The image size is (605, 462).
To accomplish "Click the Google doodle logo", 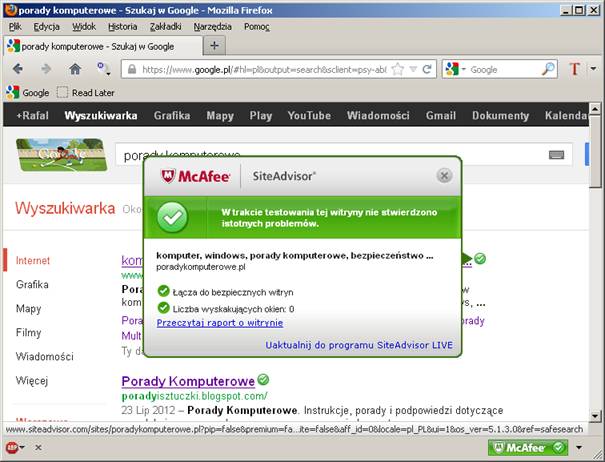I will 61,154.
